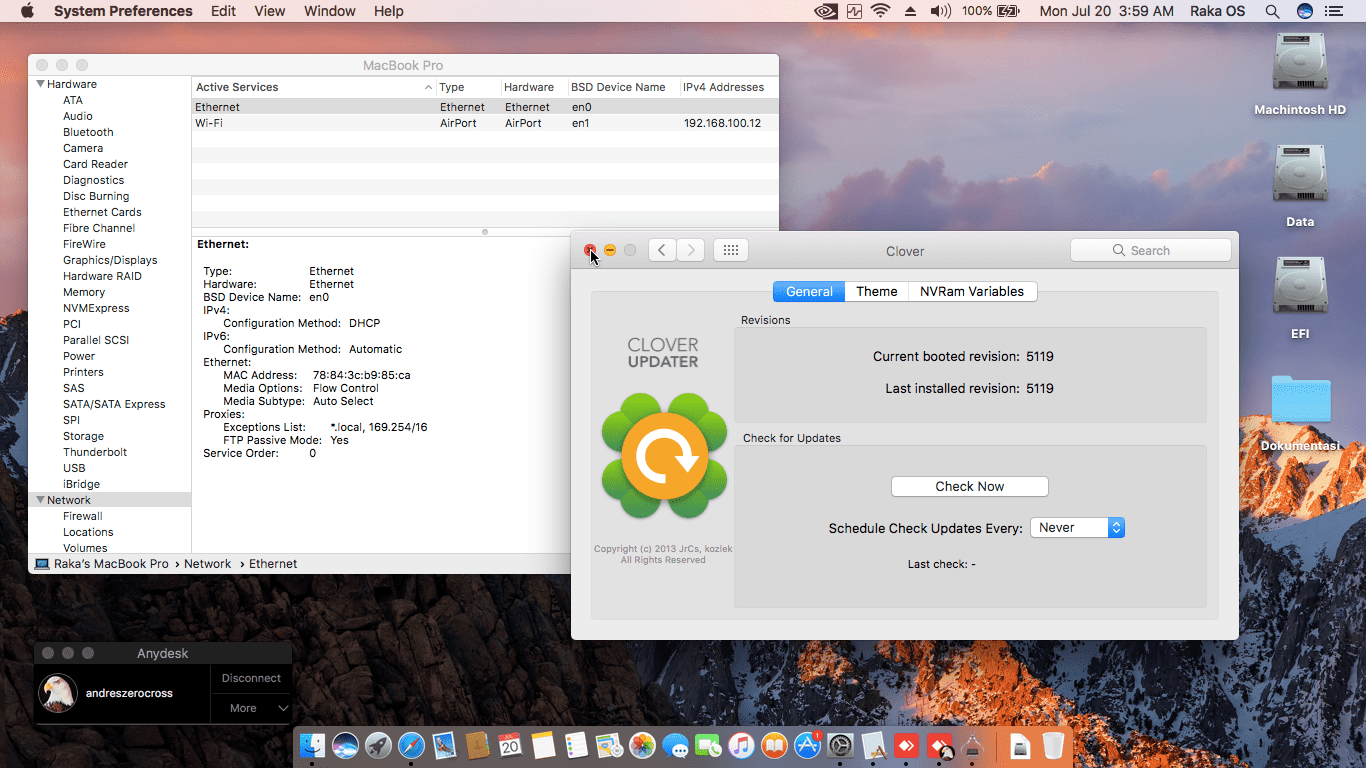Click the Check Now button
Screen dimensions: 1366x768
click(970, 486)
